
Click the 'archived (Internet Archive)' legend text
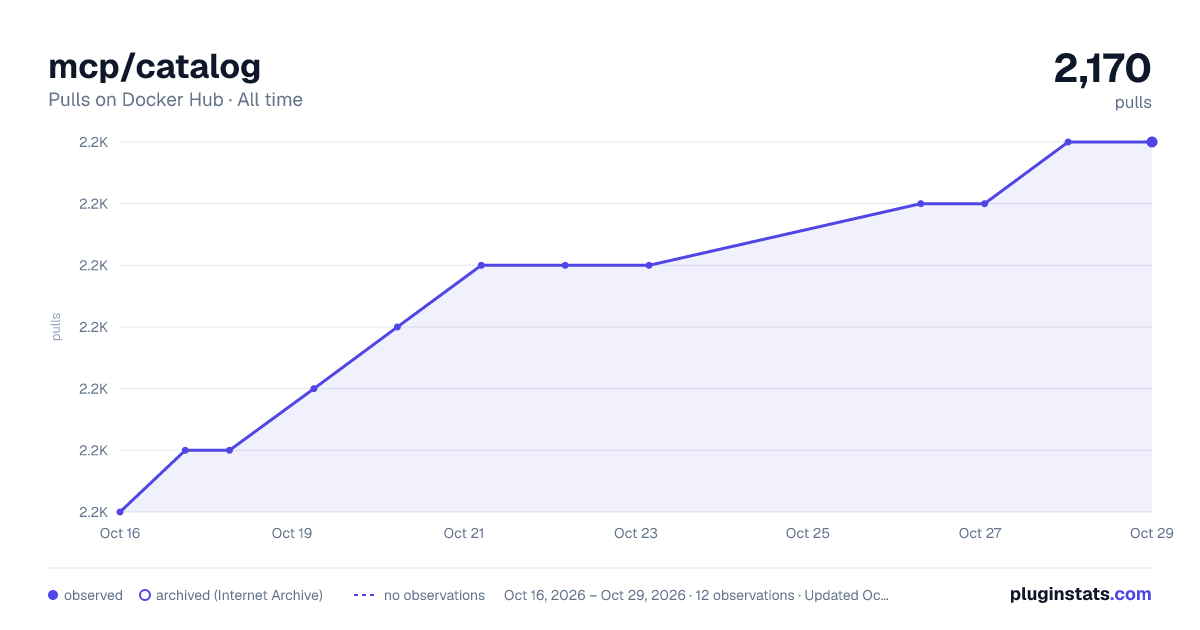point(239,595)
